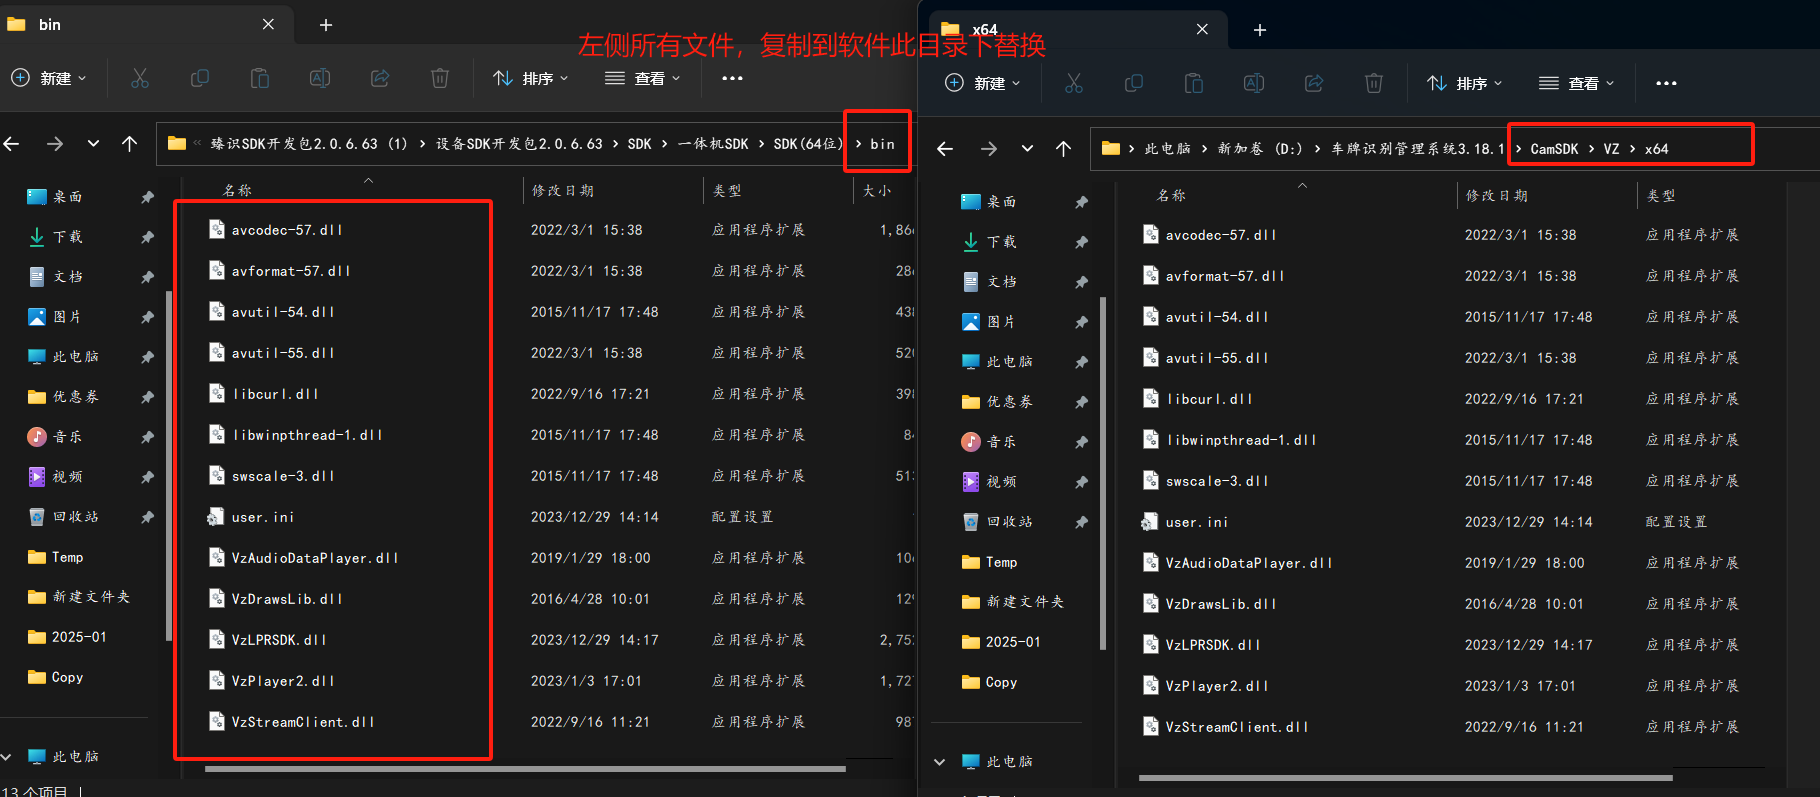The width and height of the screenshot is (1820, 797).
Task: Collapse 此电脑 tree node in bin window
Action: pos(6,757)
